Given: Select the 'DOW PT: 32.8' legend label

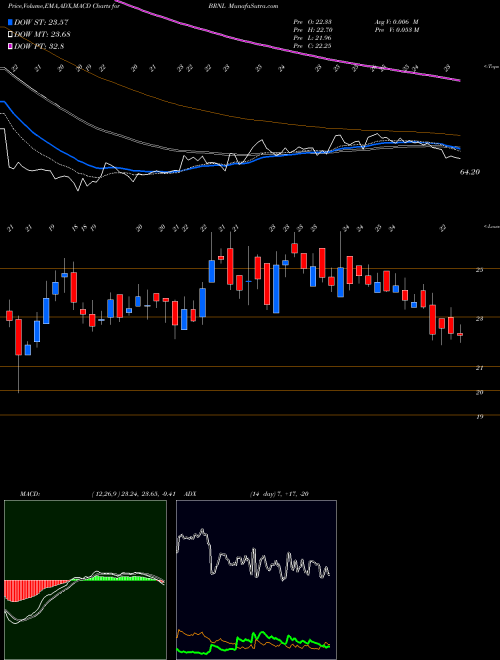Looking at the screenshot, I should click(39, 47).
